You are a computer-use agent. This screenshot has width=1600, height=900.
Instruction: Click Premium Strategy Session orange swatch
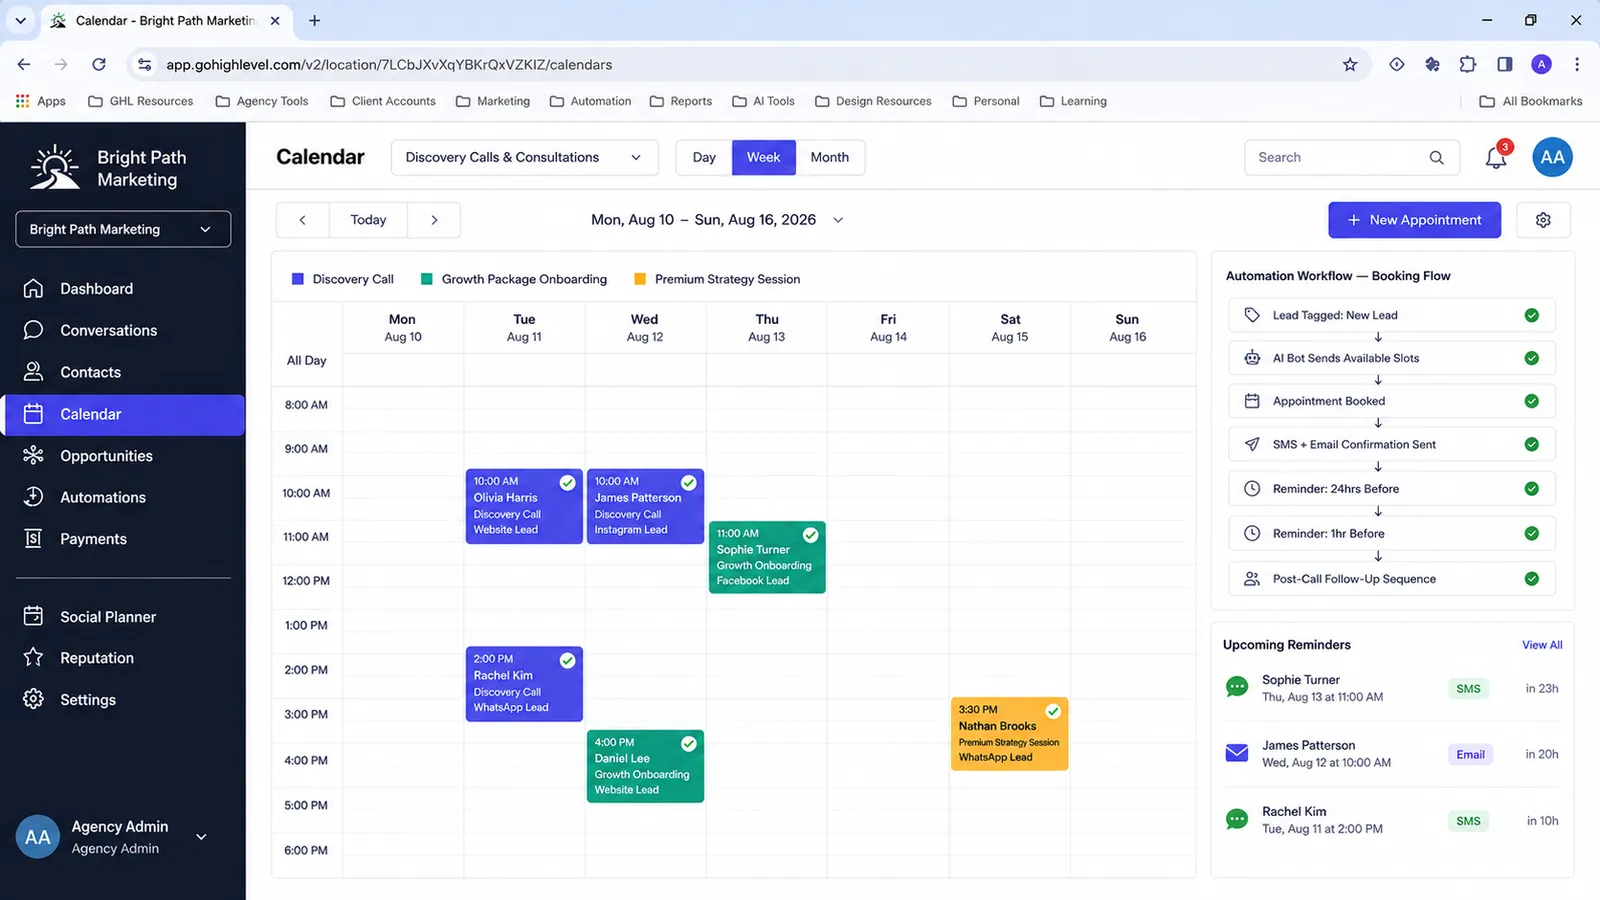pyautogui.click(x=640, y=279)
